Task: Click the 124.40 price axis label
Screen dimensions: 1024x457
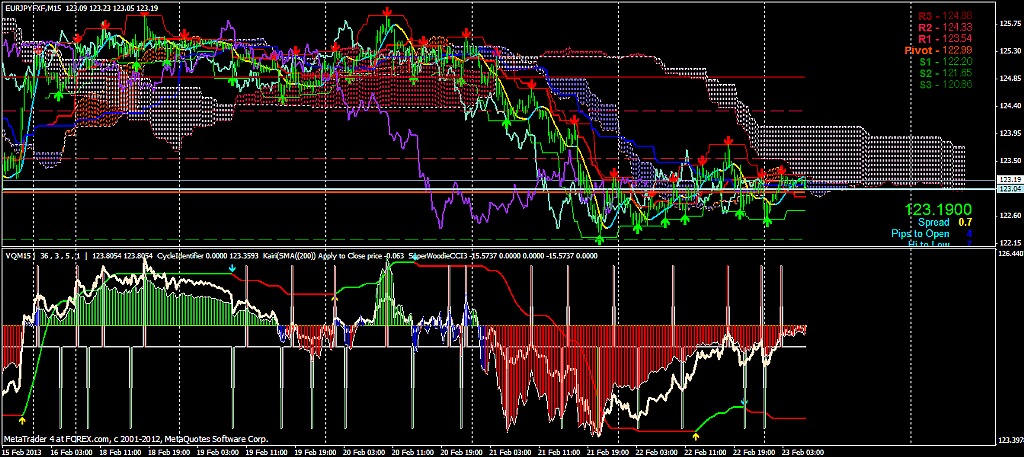Action: pyautogui.click(x=1010, y=106)
